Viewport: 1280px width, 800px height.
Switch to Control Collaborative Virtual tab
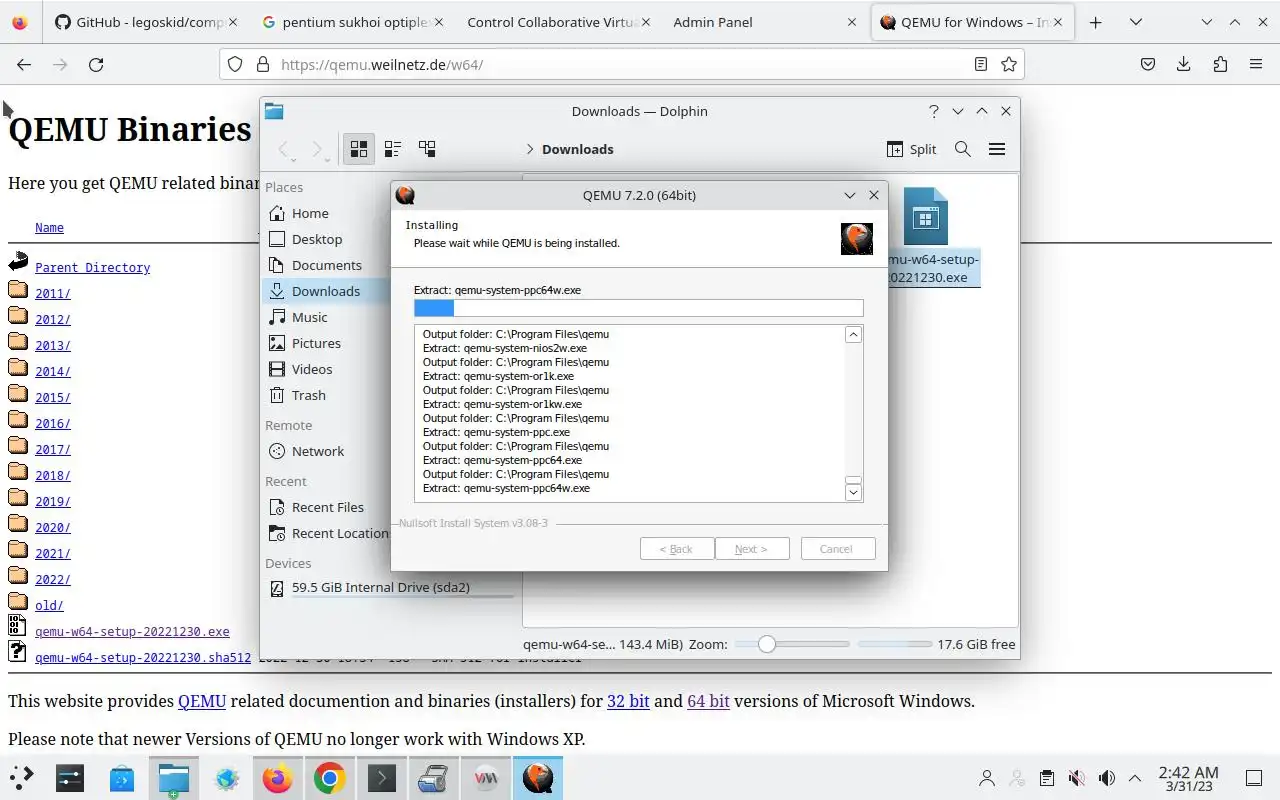coord(556,22)
